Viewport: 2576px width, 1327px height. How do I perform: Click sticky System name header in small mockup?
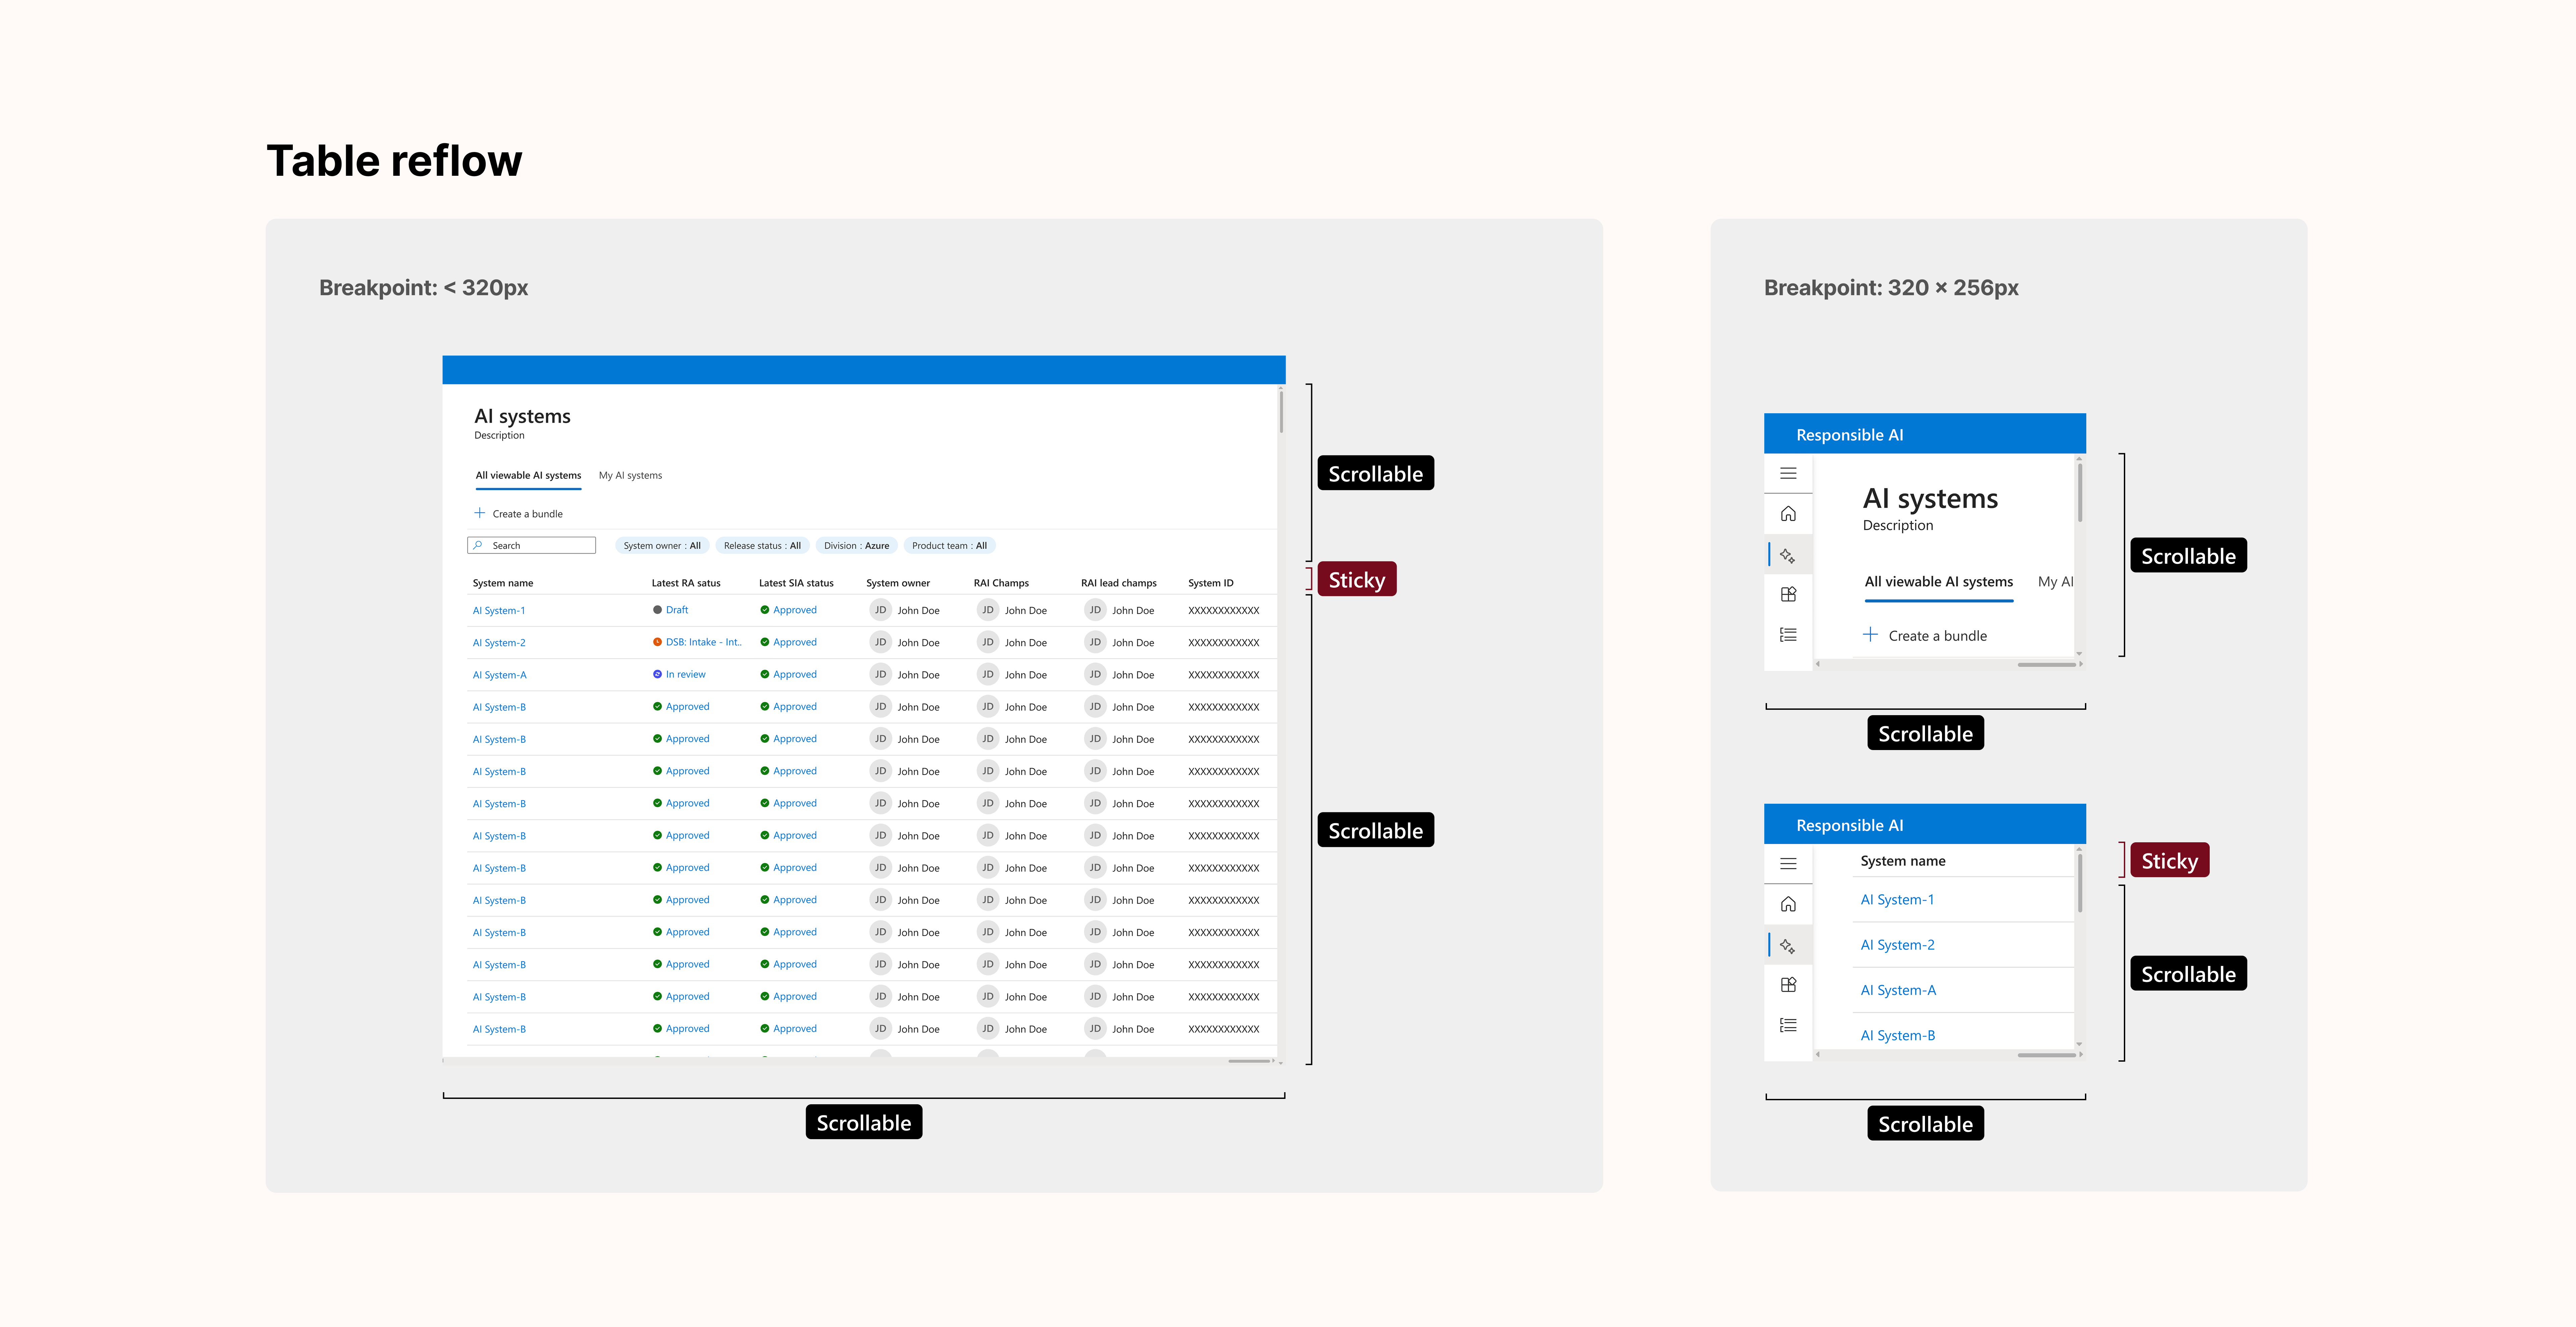point(1903,861)
